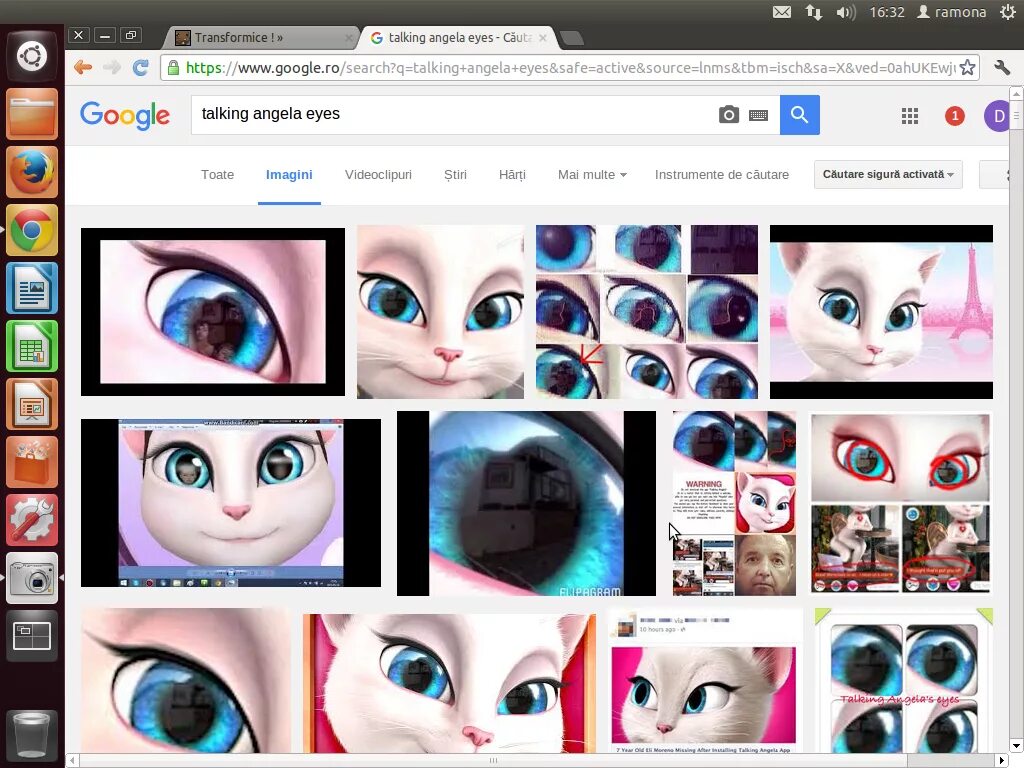The height and width of the screenshot is (768, 1024).
Task: Open session gear menu in panel
Action: click(1008, 12)
